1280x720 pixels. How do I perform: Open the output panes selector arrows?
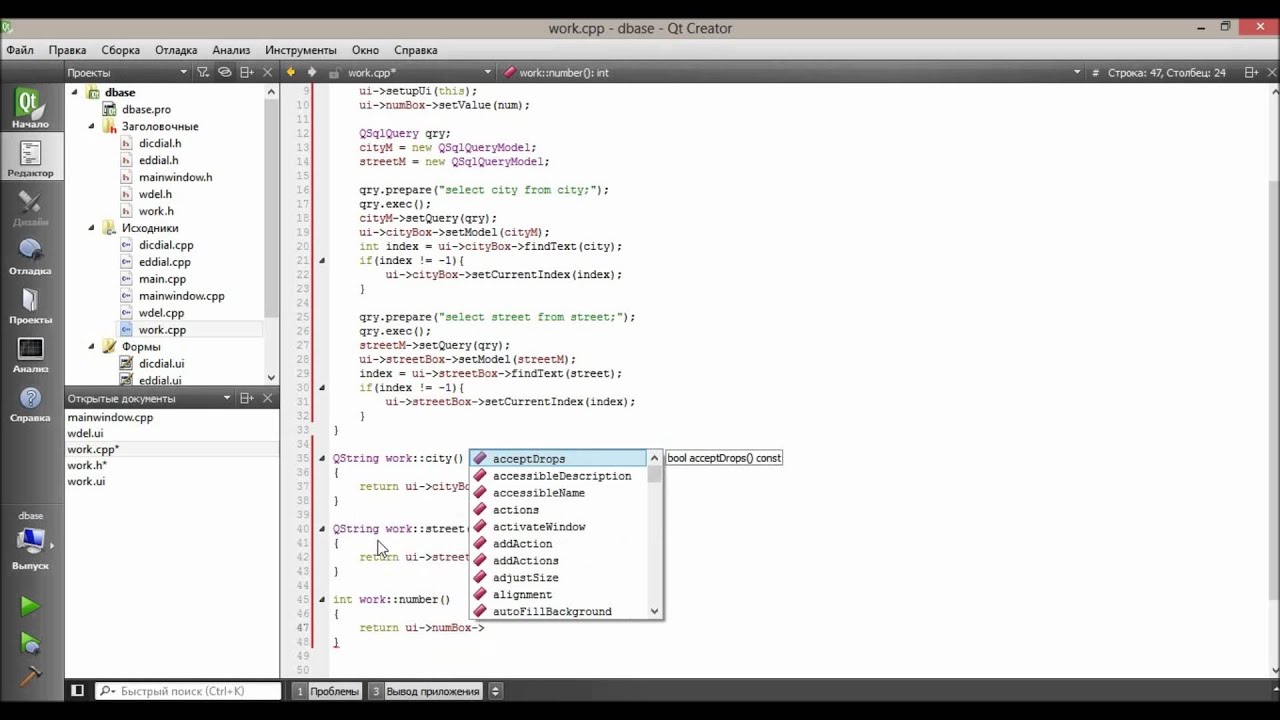click(x=494, y=691)
